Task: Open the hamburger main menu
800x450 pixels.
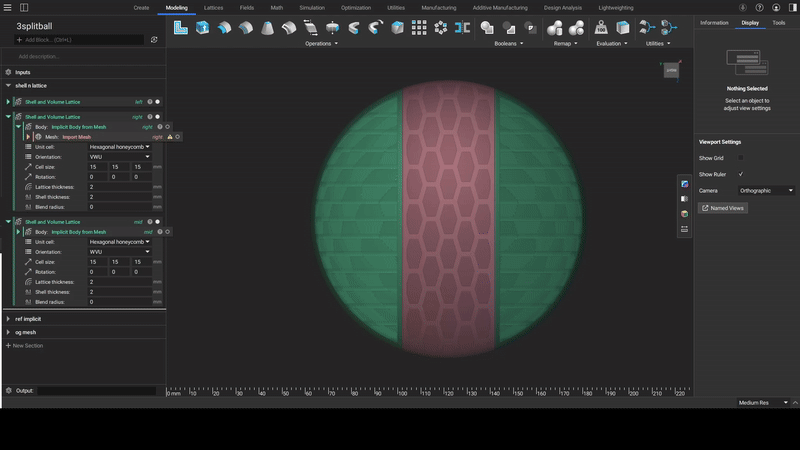Action: pos(8,8)
